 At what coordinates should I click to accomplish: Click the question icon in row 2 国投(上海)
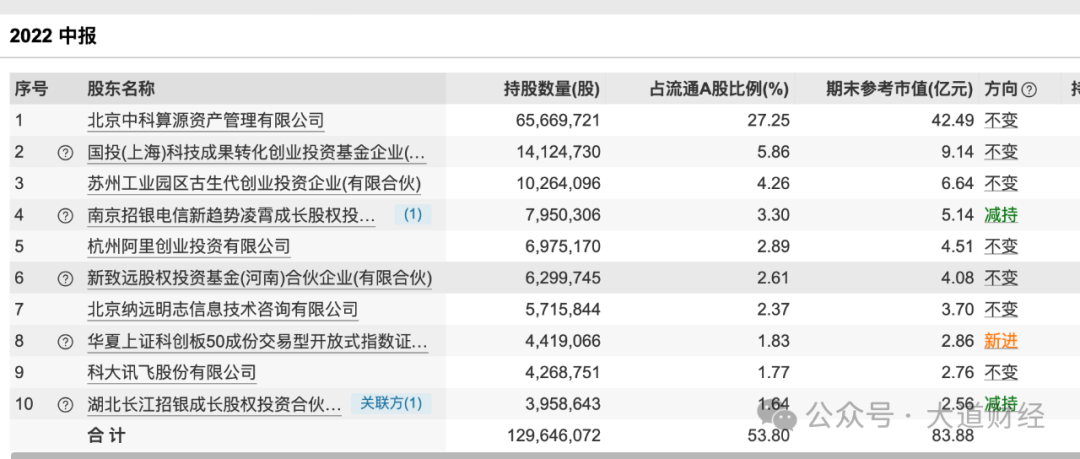tap(65, 152)
